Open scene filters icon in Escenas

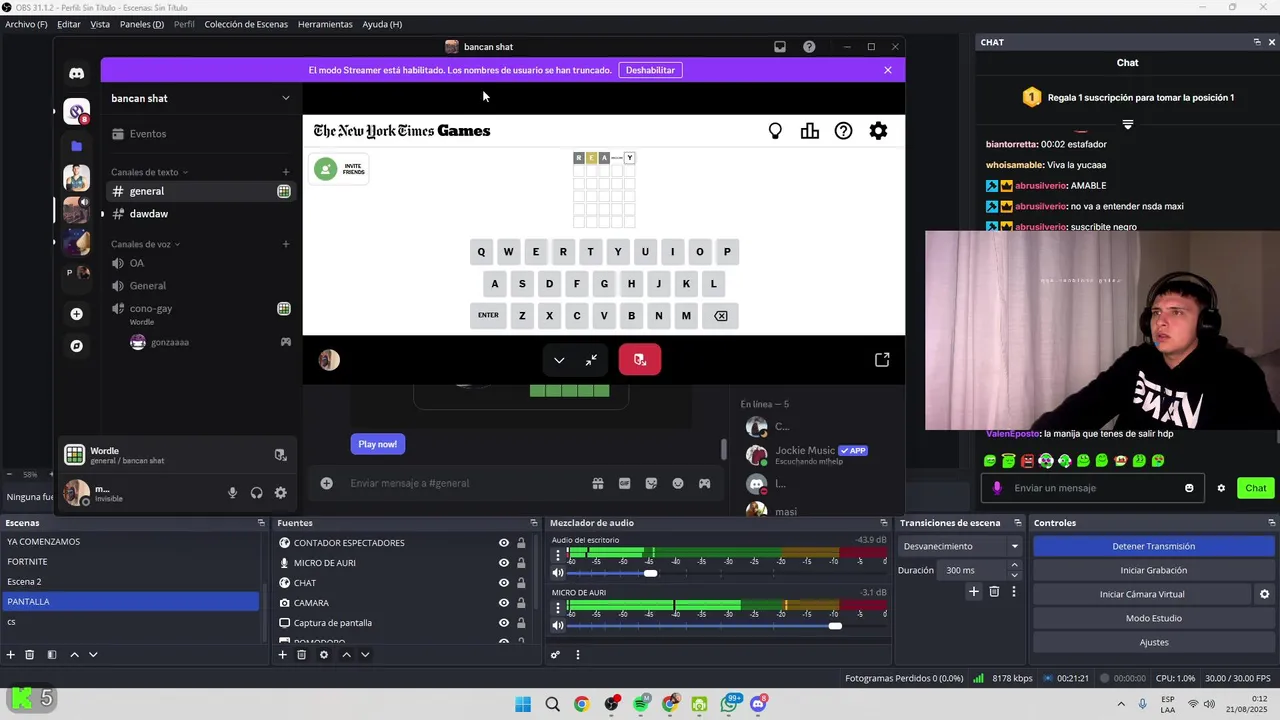tap(52, 655)
